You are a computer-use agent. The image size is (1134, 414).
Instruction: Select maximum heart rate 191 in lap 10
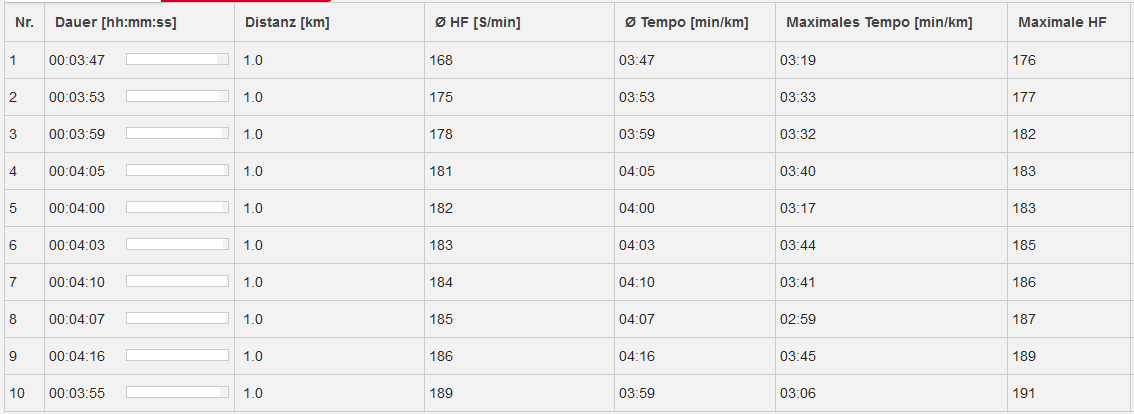tap(1024, 394)
